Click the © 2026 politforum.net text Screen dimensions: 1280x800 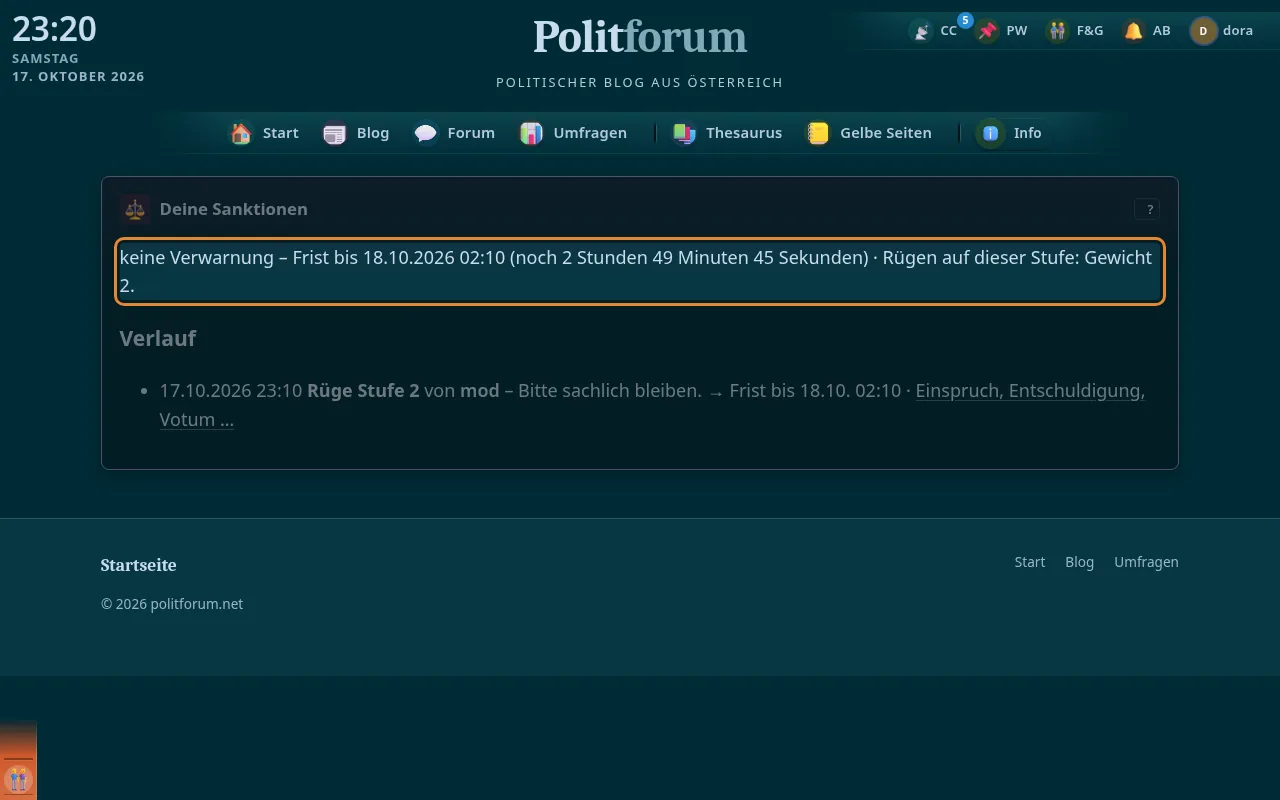(172, 604)
